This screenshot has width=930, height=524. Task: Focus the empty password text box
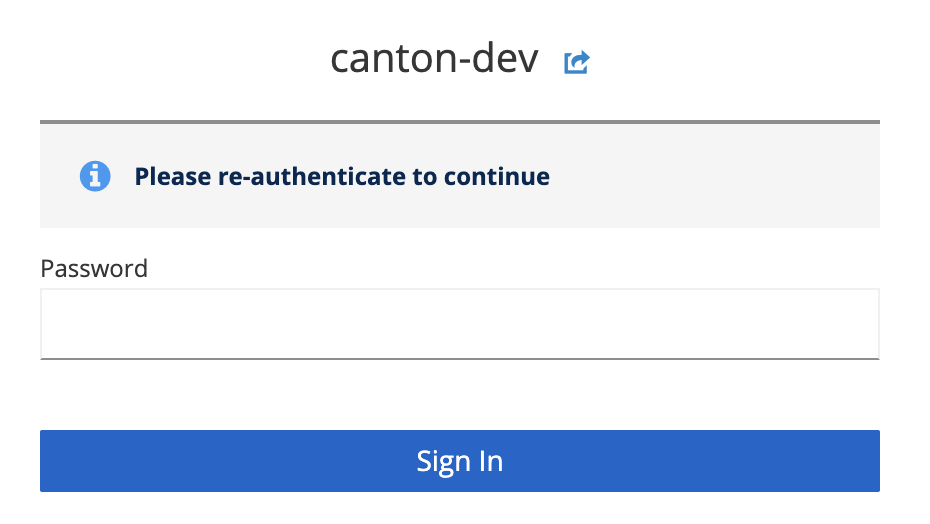point(459,324)
